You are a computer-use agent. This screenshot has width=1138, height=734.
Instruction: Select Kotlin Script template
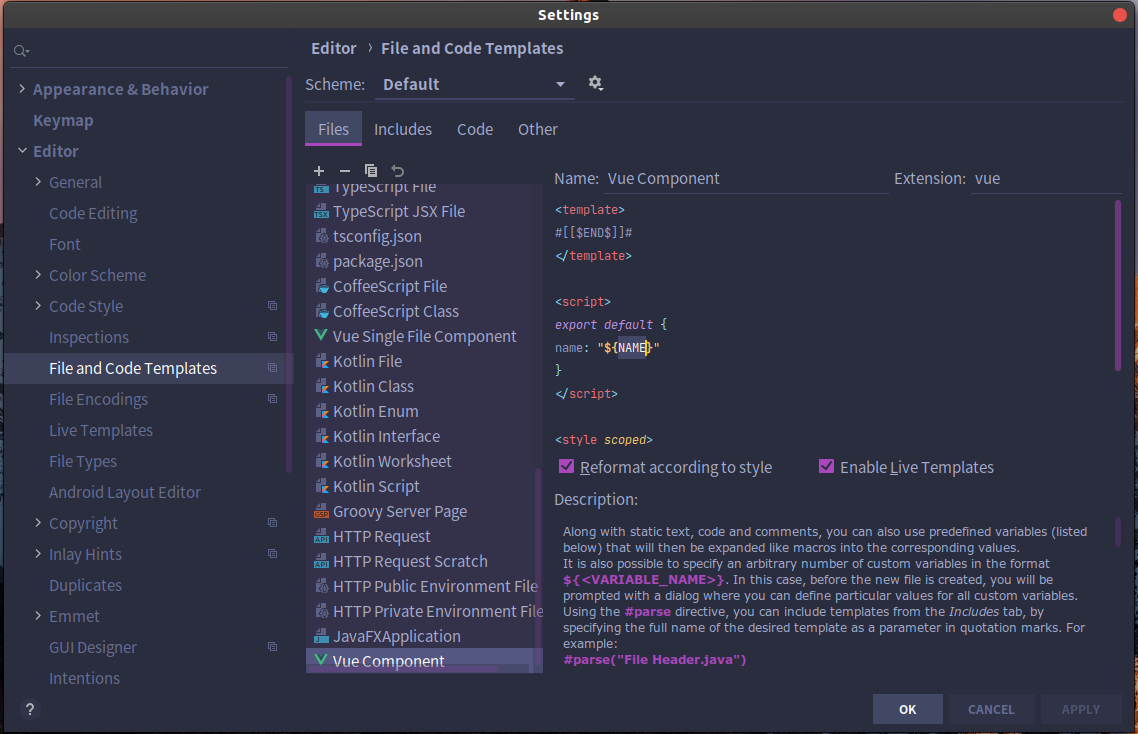(424, 486)
